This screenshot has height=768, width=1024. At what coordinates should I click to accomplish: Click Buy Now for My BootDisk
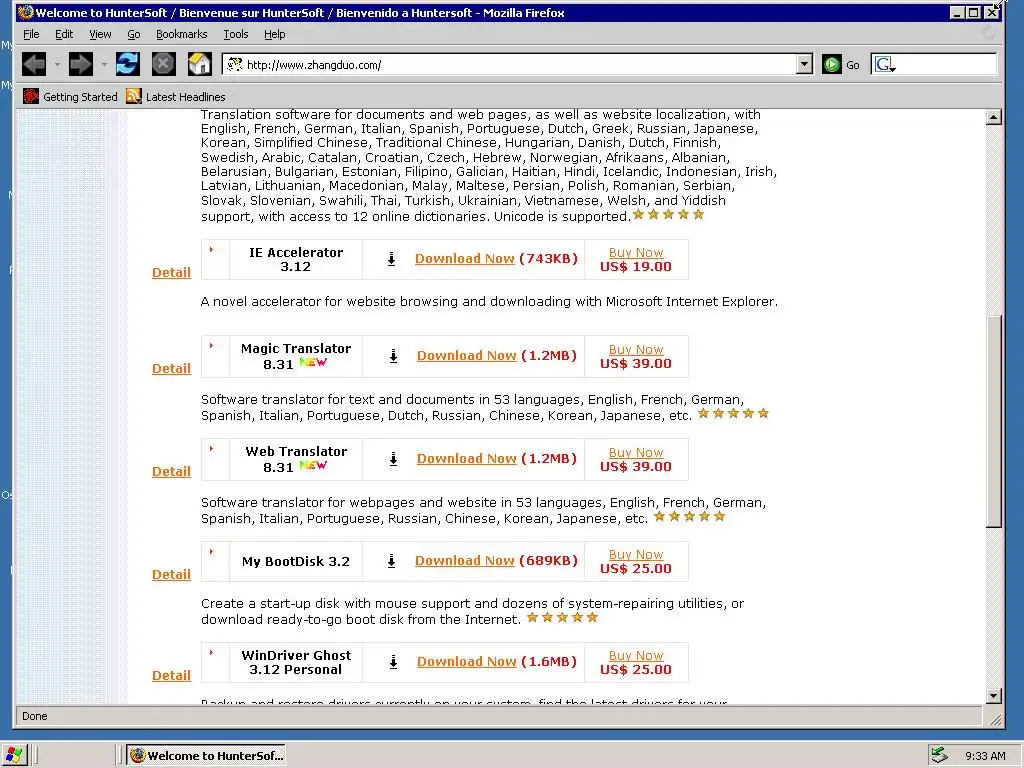pos(636,554)
